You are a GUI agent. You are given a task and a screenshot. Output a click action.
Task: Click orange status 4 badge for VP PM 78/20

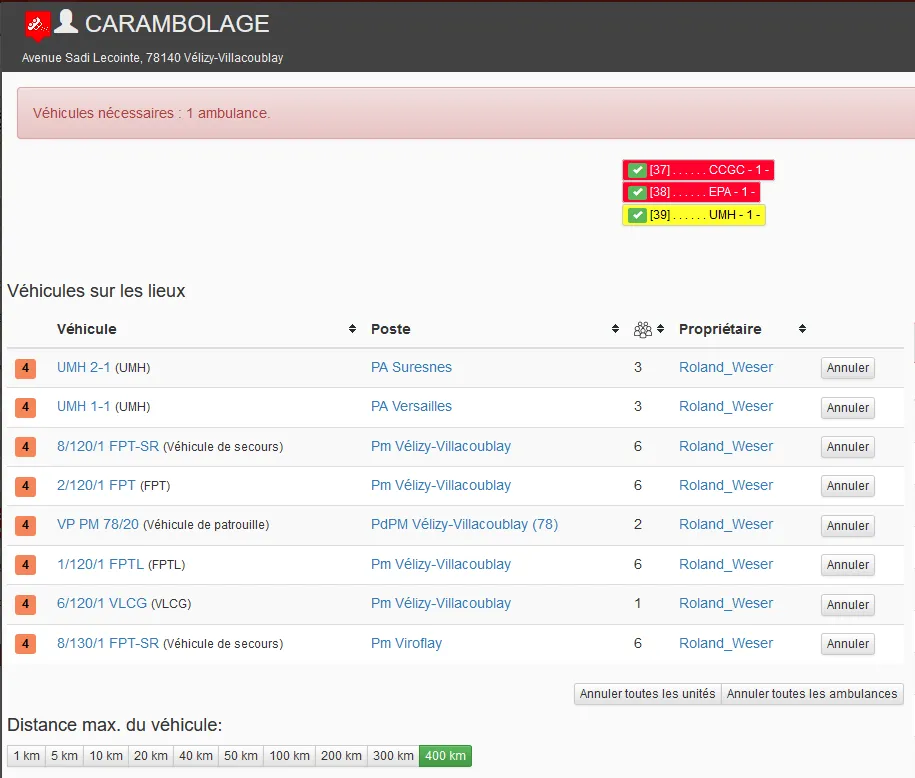pyautogui.click(x=25, y=525)
